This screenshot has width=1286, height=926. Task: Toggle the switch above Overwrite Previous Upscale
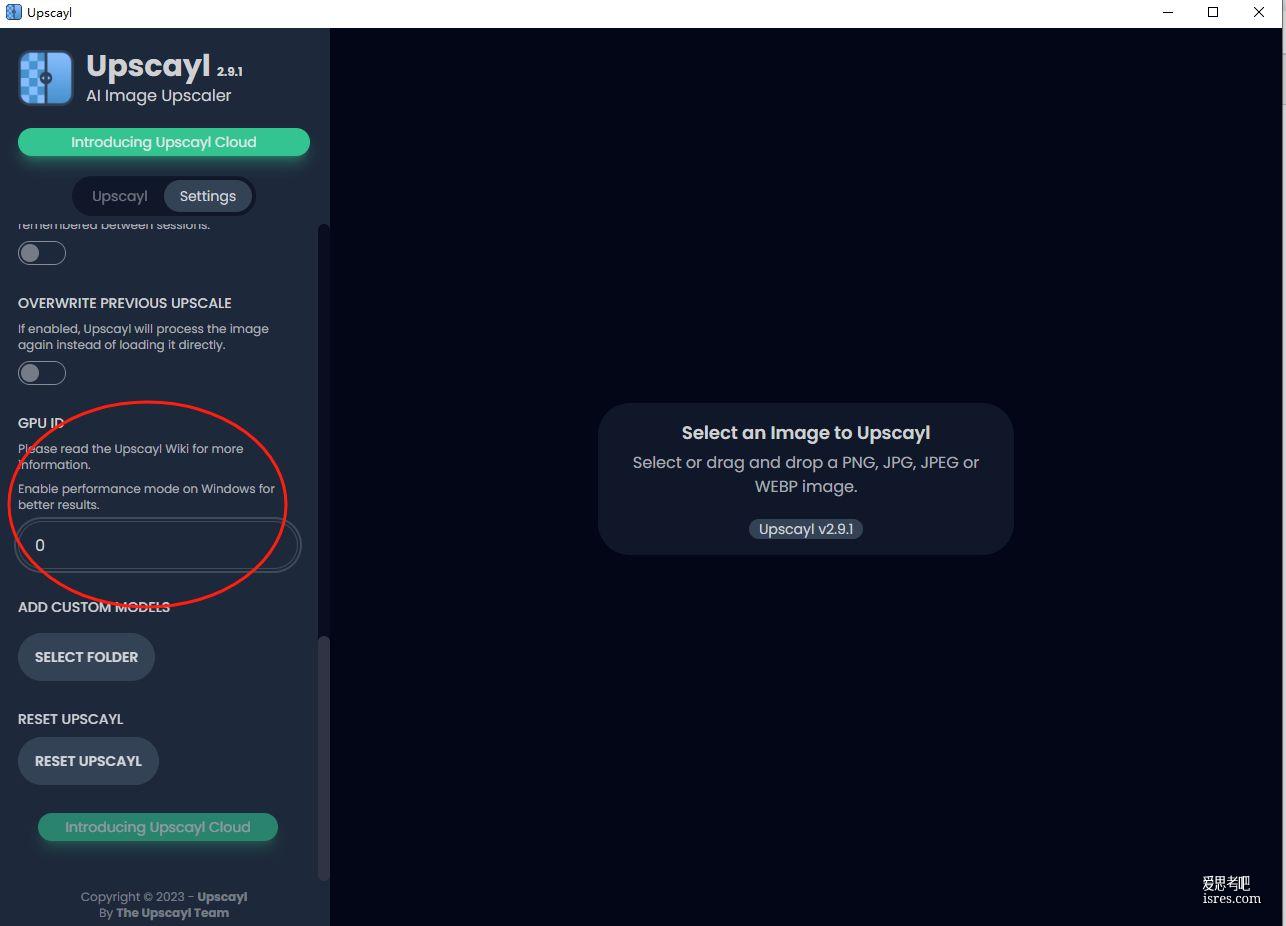(42, 253)
